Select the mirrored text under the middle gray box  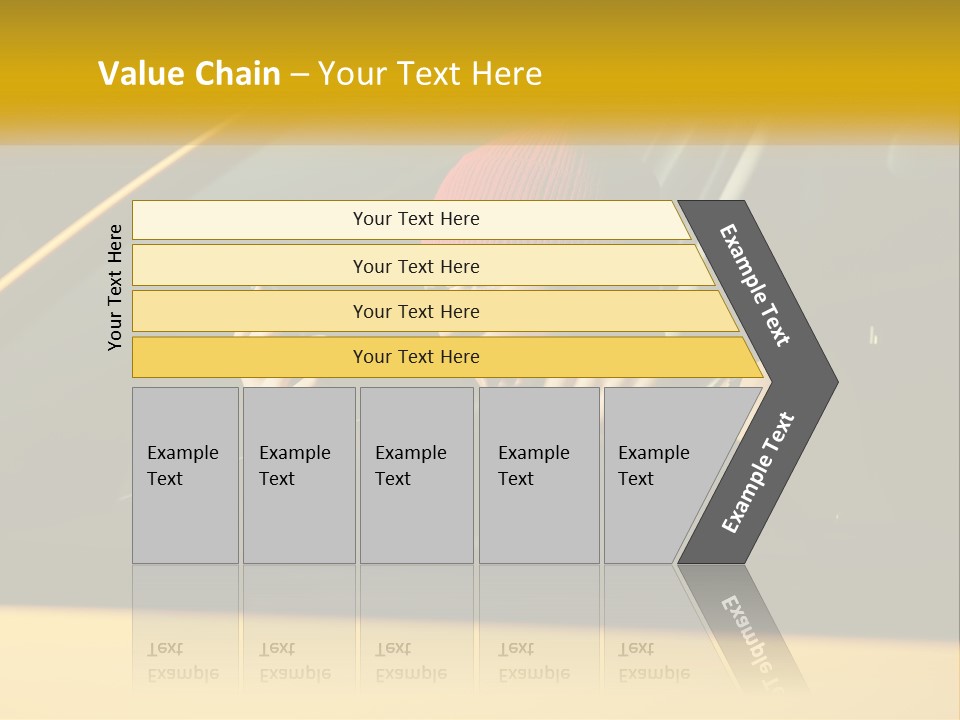[x=411, y=661]
